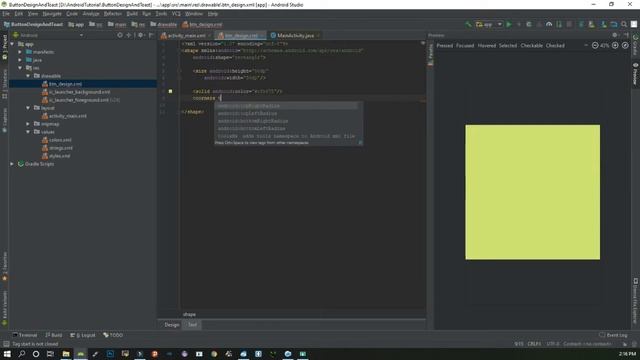
Task: Open the Palette side strip
Action: click(x=430, y=54)
